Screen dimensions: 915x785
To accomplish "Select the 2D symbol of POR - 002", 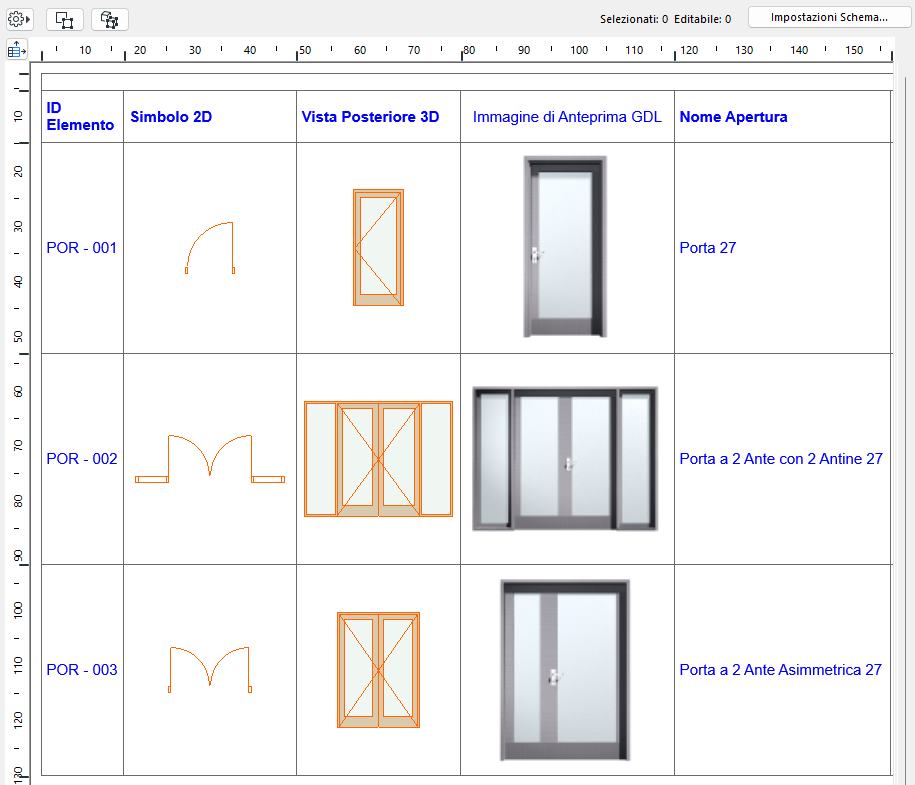I will pyautogui.click(x=210, y=459).
